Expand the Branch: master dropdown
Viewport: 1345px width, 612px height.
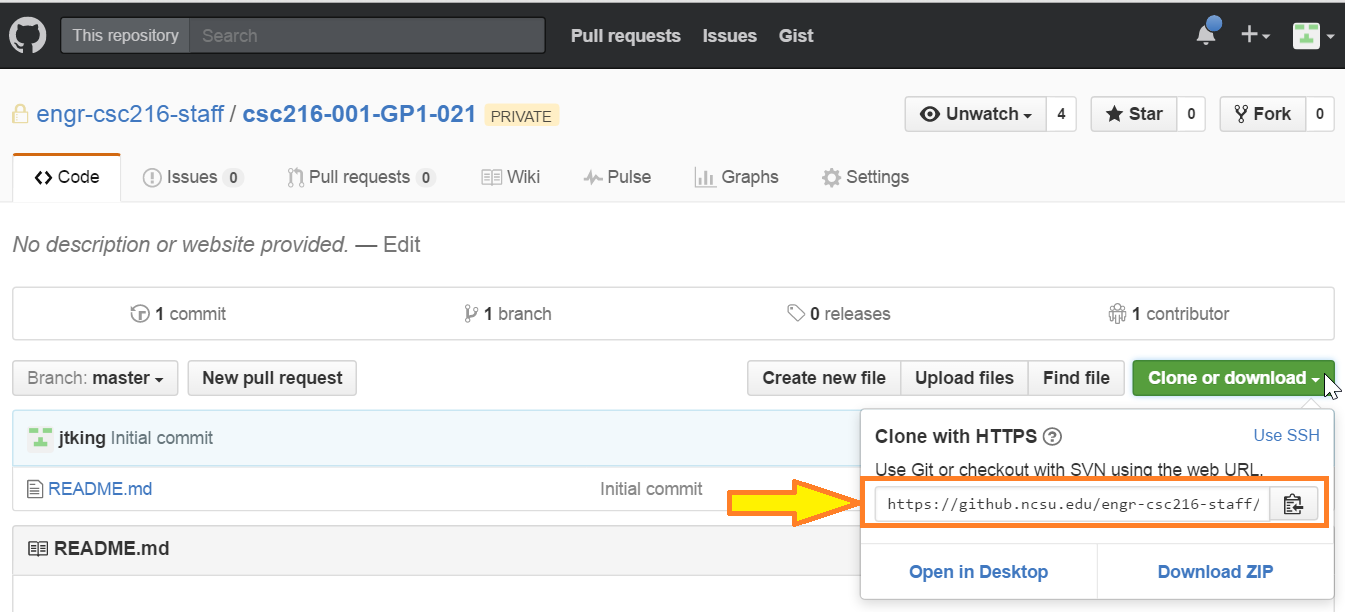(x=94, y=378)
